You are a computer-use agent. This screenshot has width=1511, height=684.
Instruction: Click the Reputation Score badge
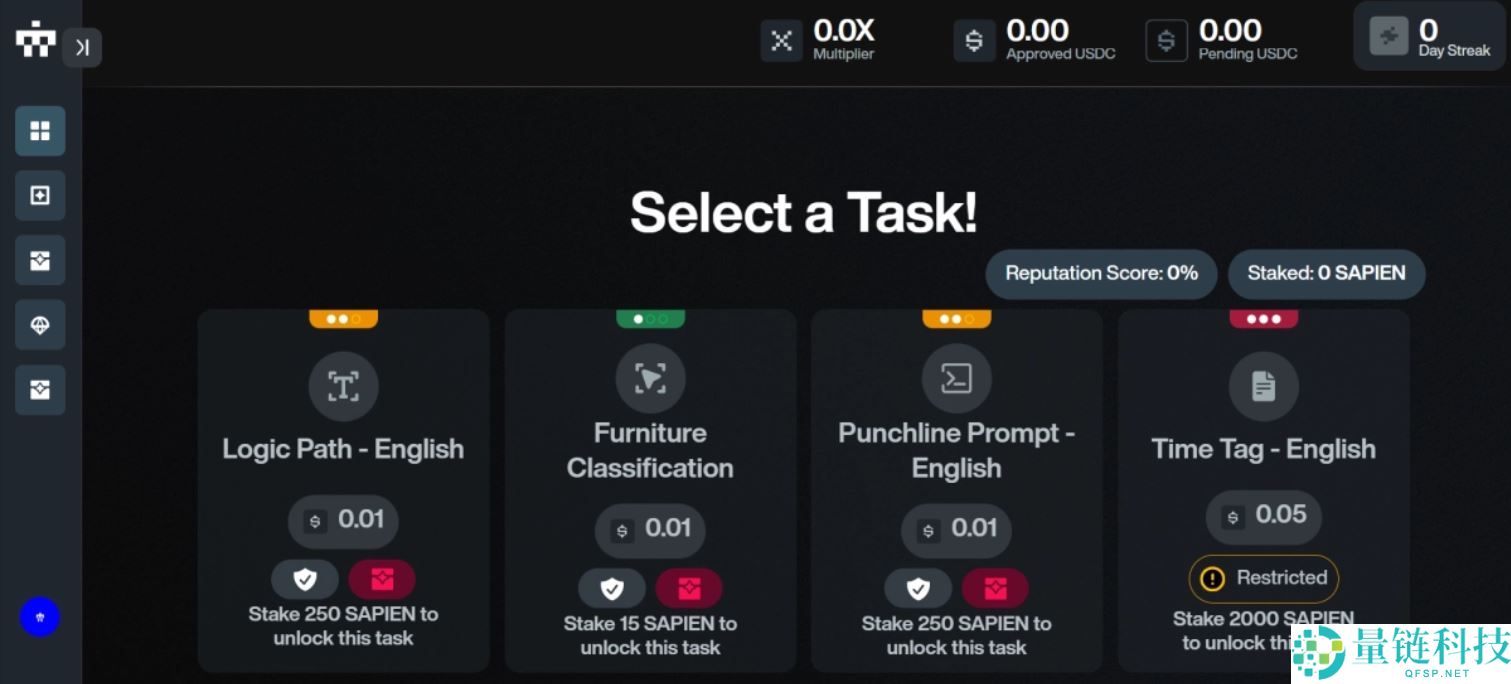[x=1101, y=273]
